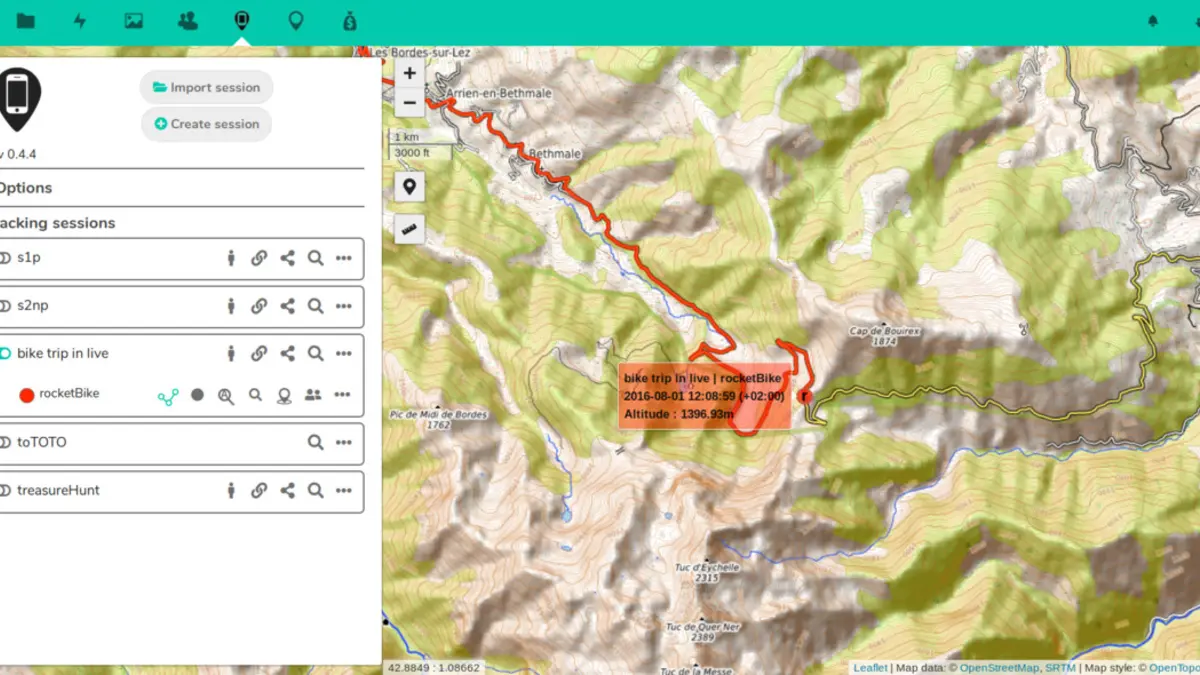This screenshot has height=675, width=1200.
Task: Toggle the s1p session on
Action: (x=5, y=258)
